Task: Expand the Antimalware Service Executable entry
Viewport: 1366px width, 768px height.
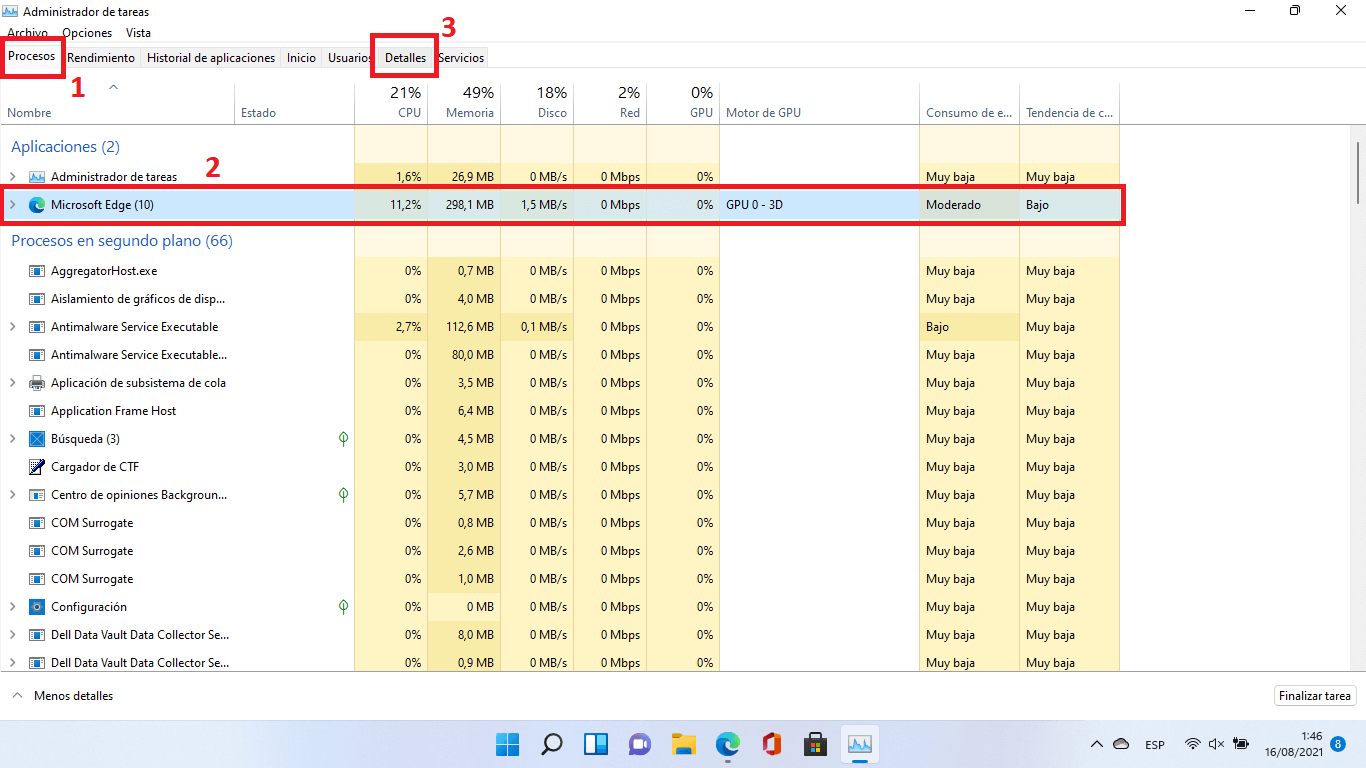Action: pyautogui.click(x=12, y=326)
